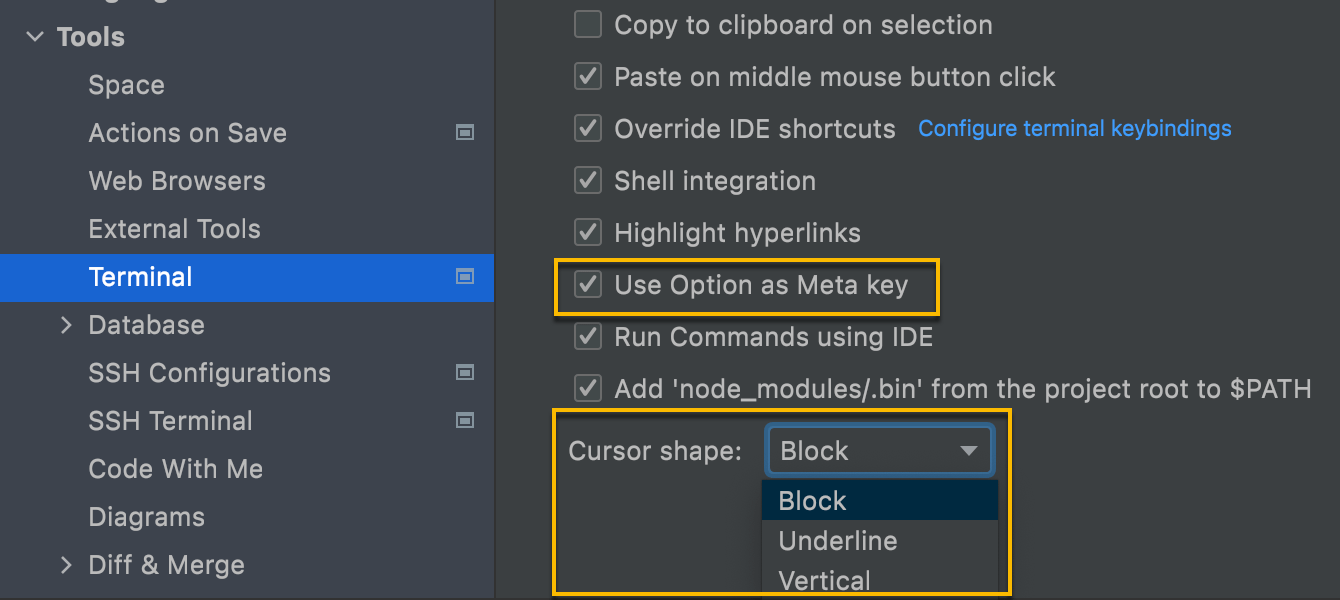1340x600 pixels.
Task: Expand the Database settings node
Action: (x=66, y=325)
